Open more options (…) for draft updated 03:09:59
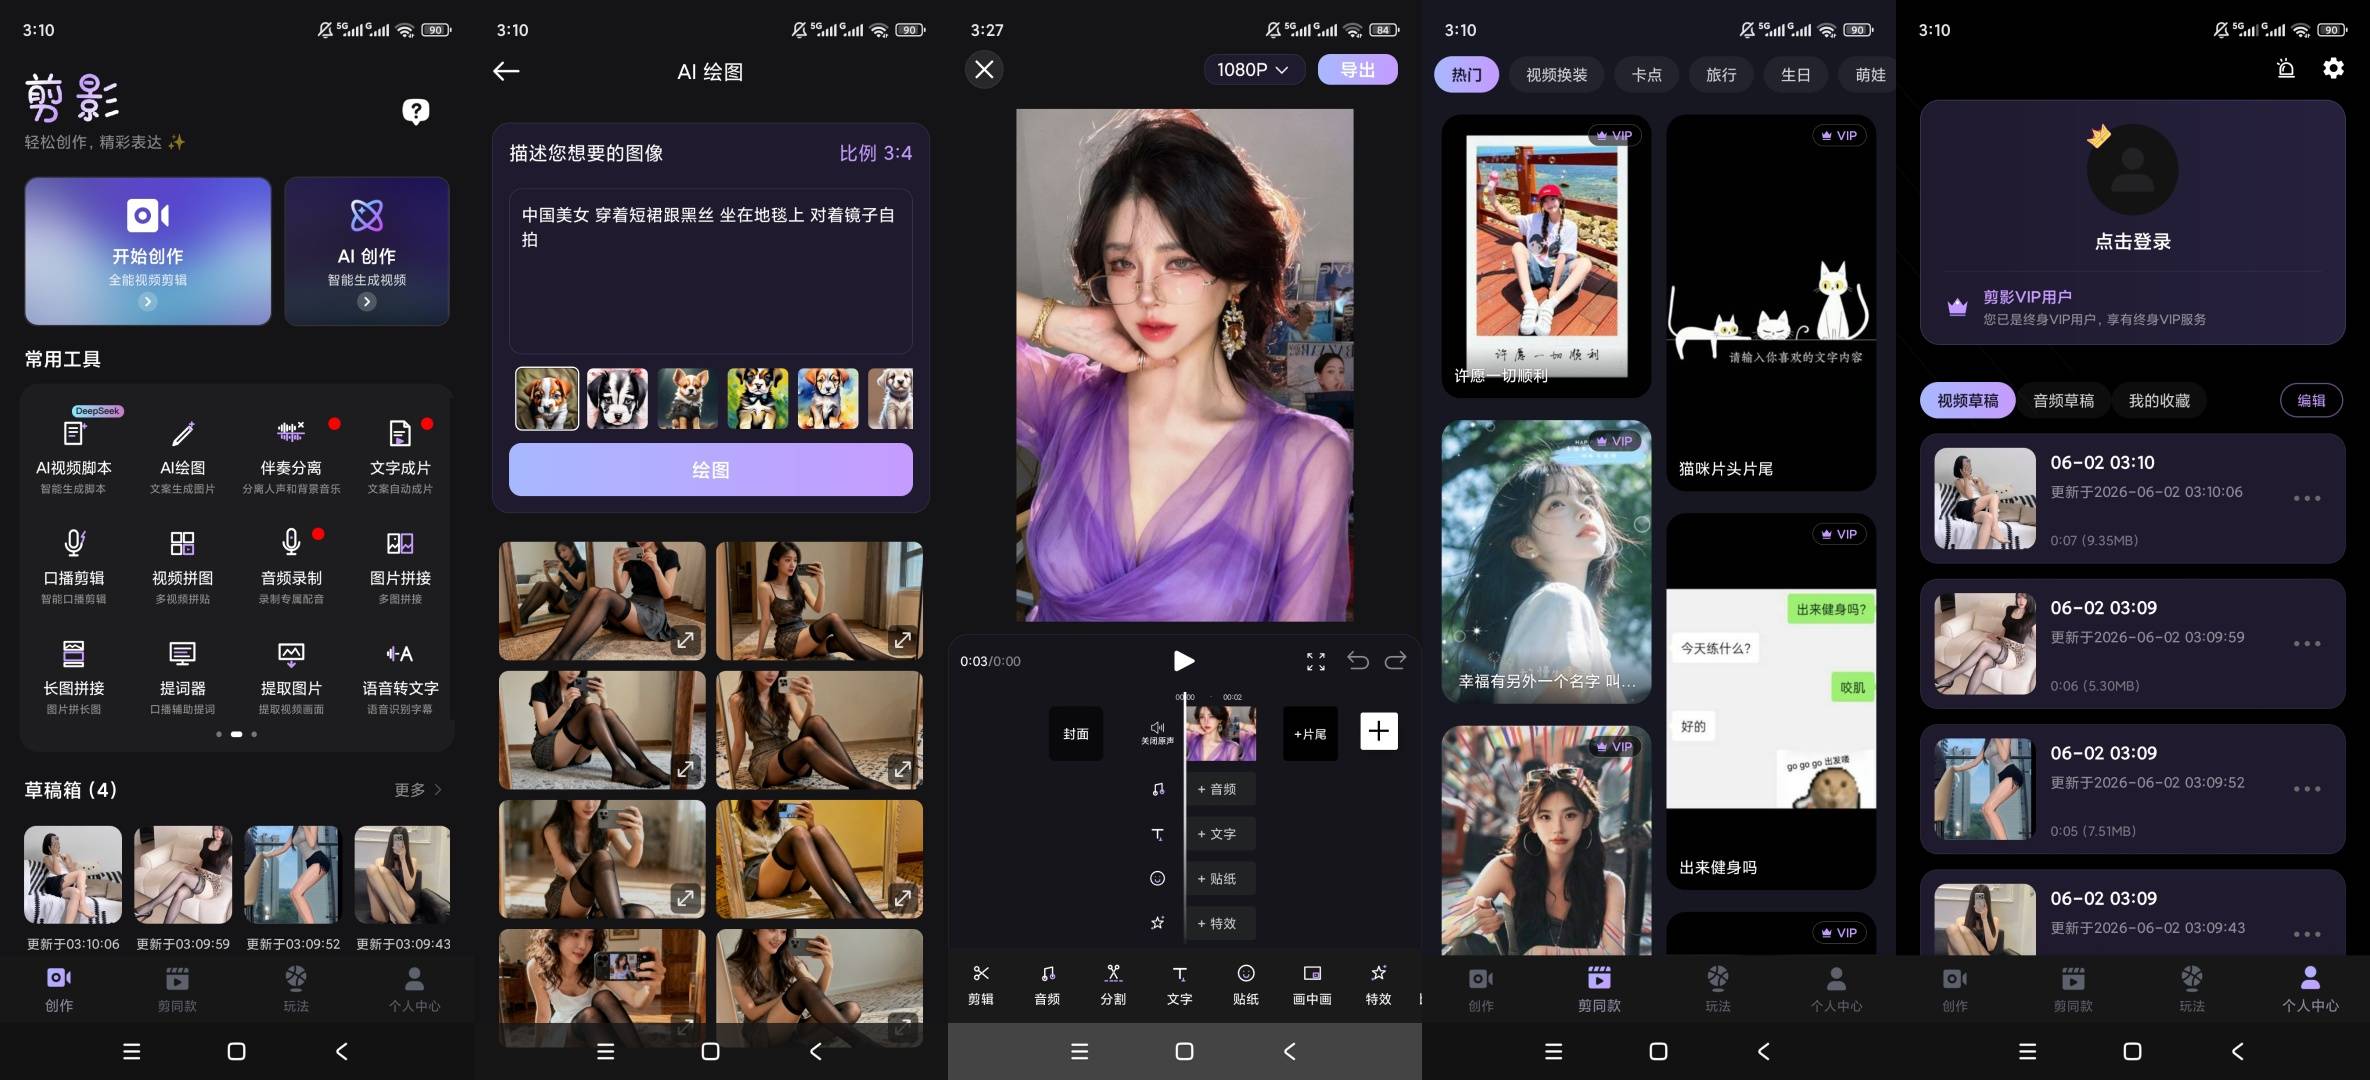The image size is (2370, 1080). point(2307,643)
